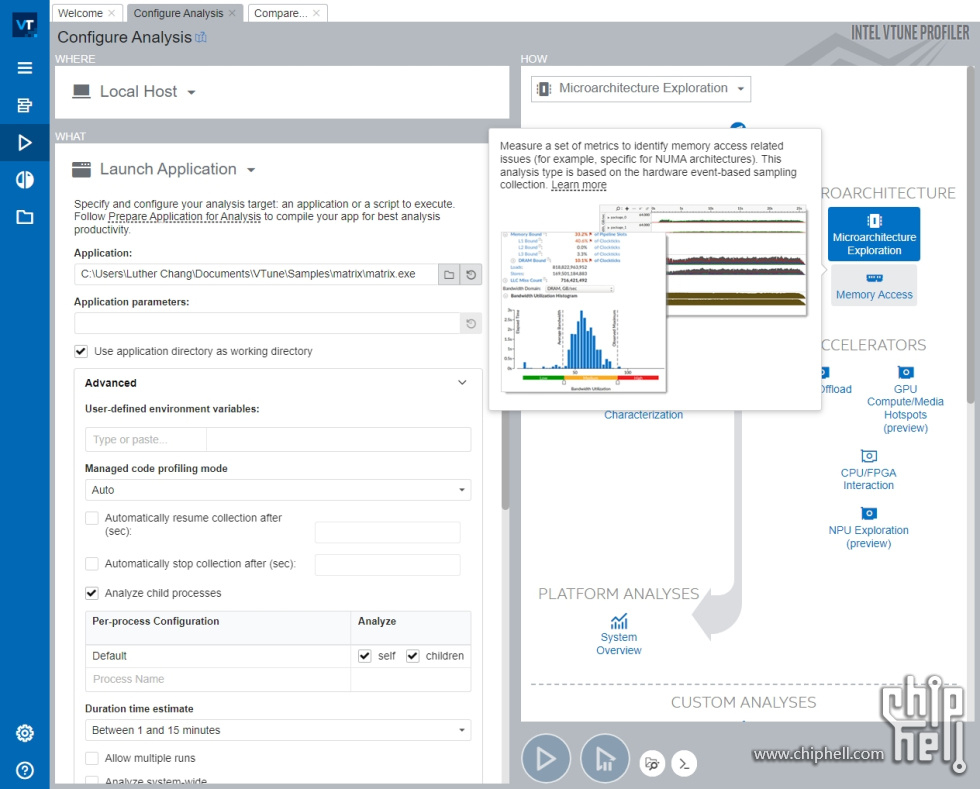980x789 pixels.
Task: Close the Compare... tab
Action: (316, 13)
